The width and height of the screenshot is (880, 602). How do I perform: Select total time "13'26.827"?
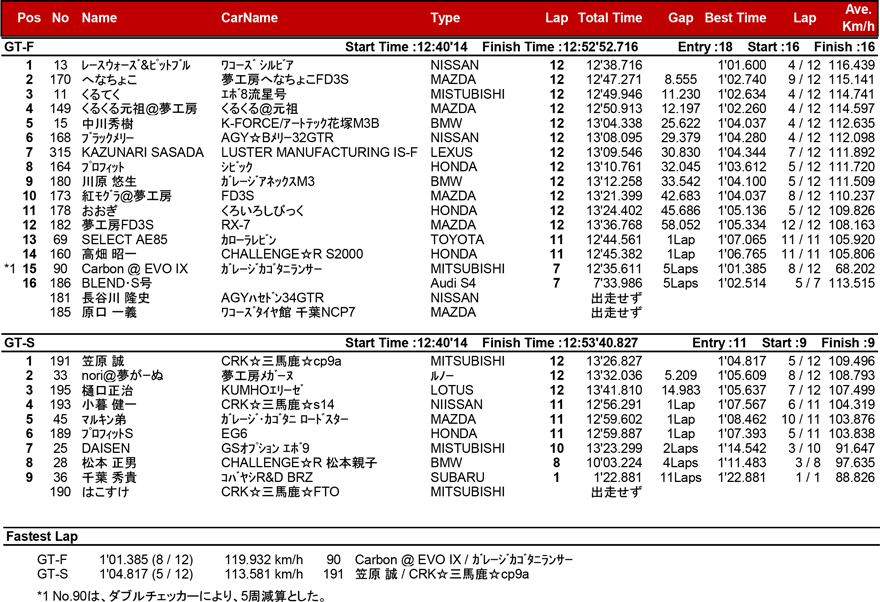(615, 361)
